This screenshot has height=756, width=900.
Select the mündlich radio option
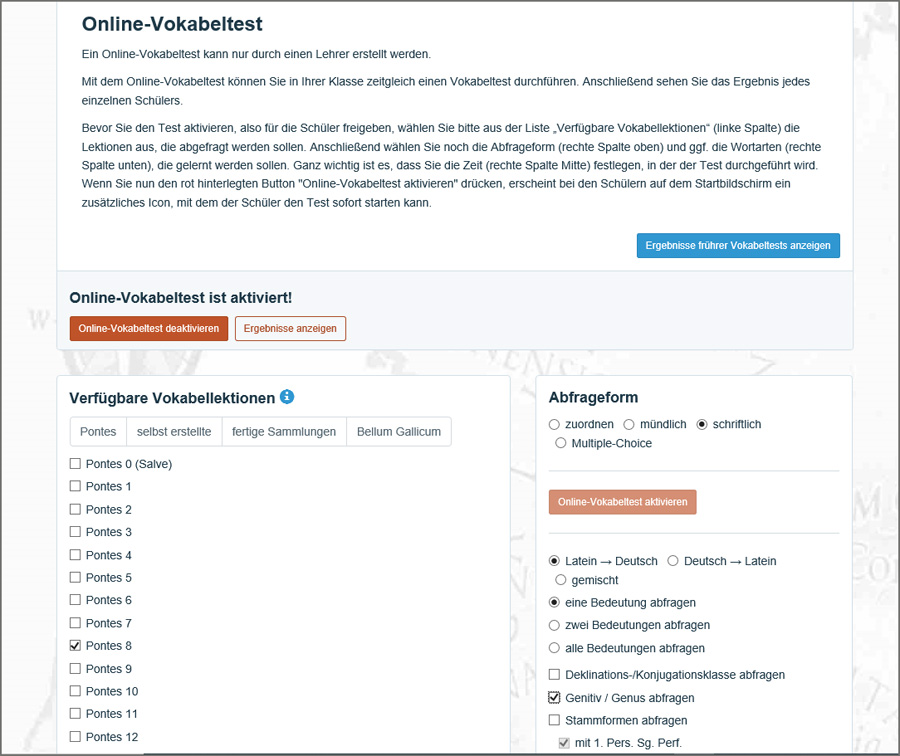pyautogui.click(x=629, y=424)
